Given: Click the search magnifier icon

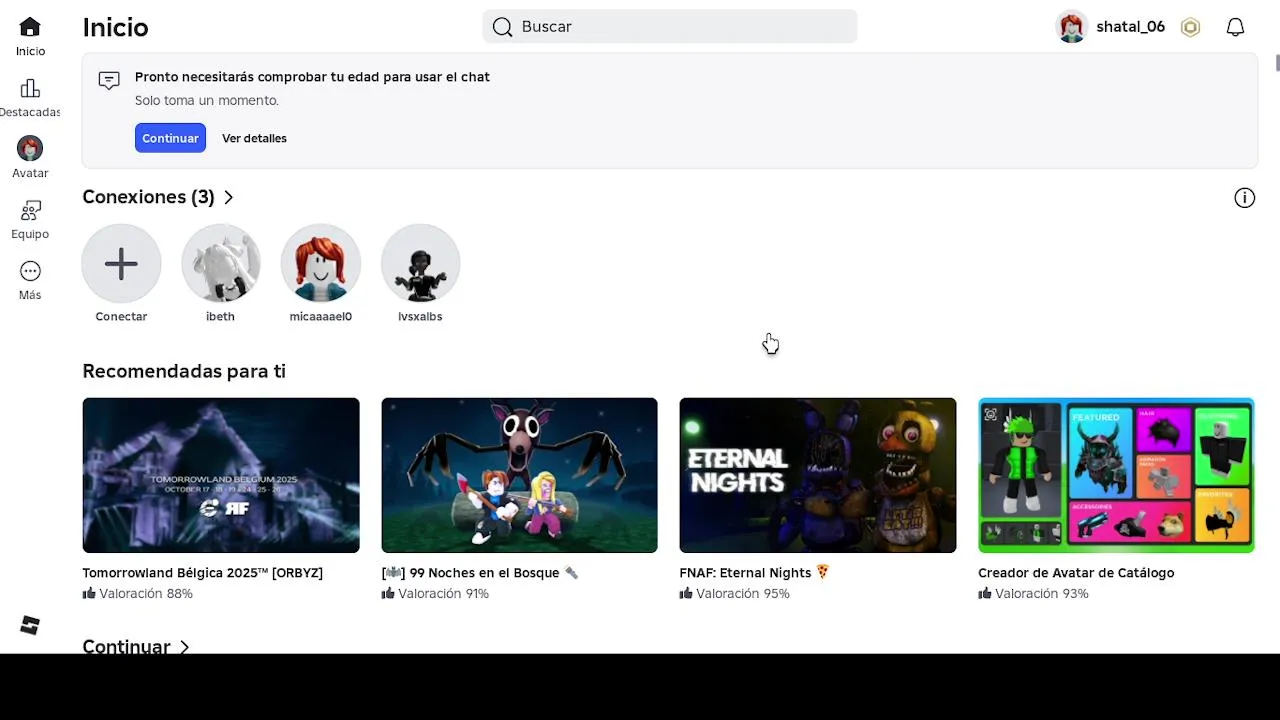Looking at the screenshot, I should pos(502,27).
